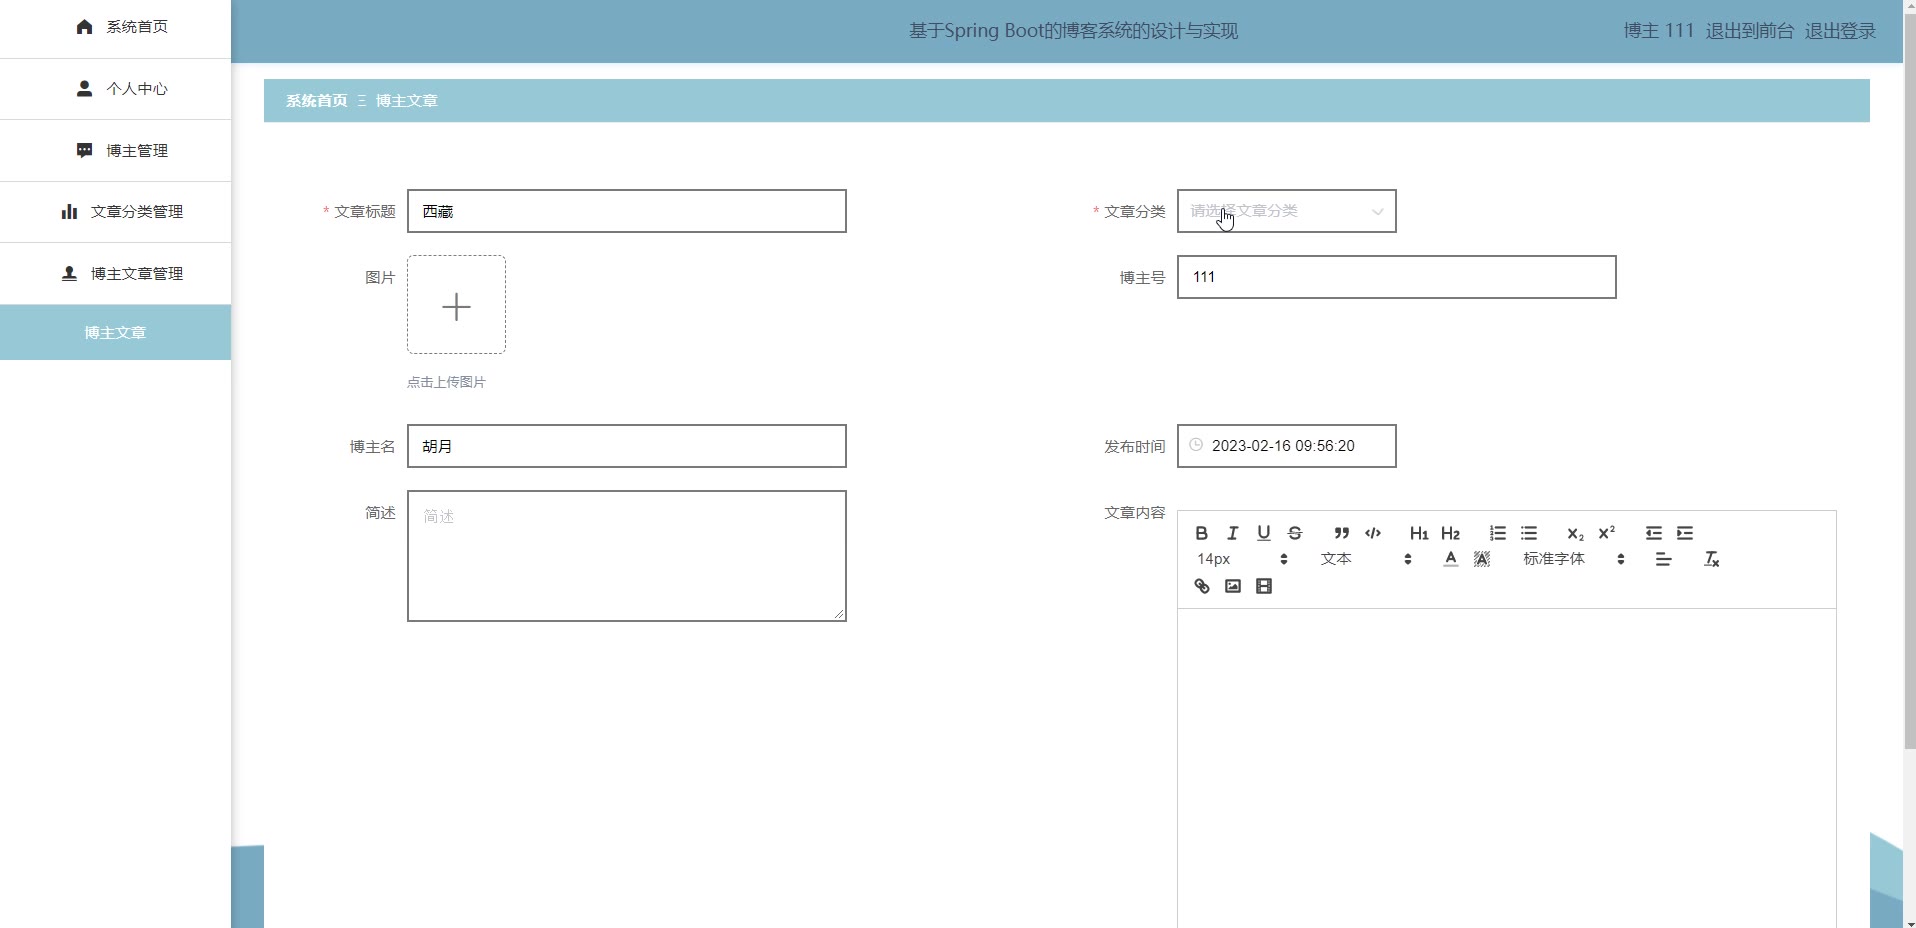Open the text alignment options
This screenshot has height=928, width=1916.
point(1663,559)
